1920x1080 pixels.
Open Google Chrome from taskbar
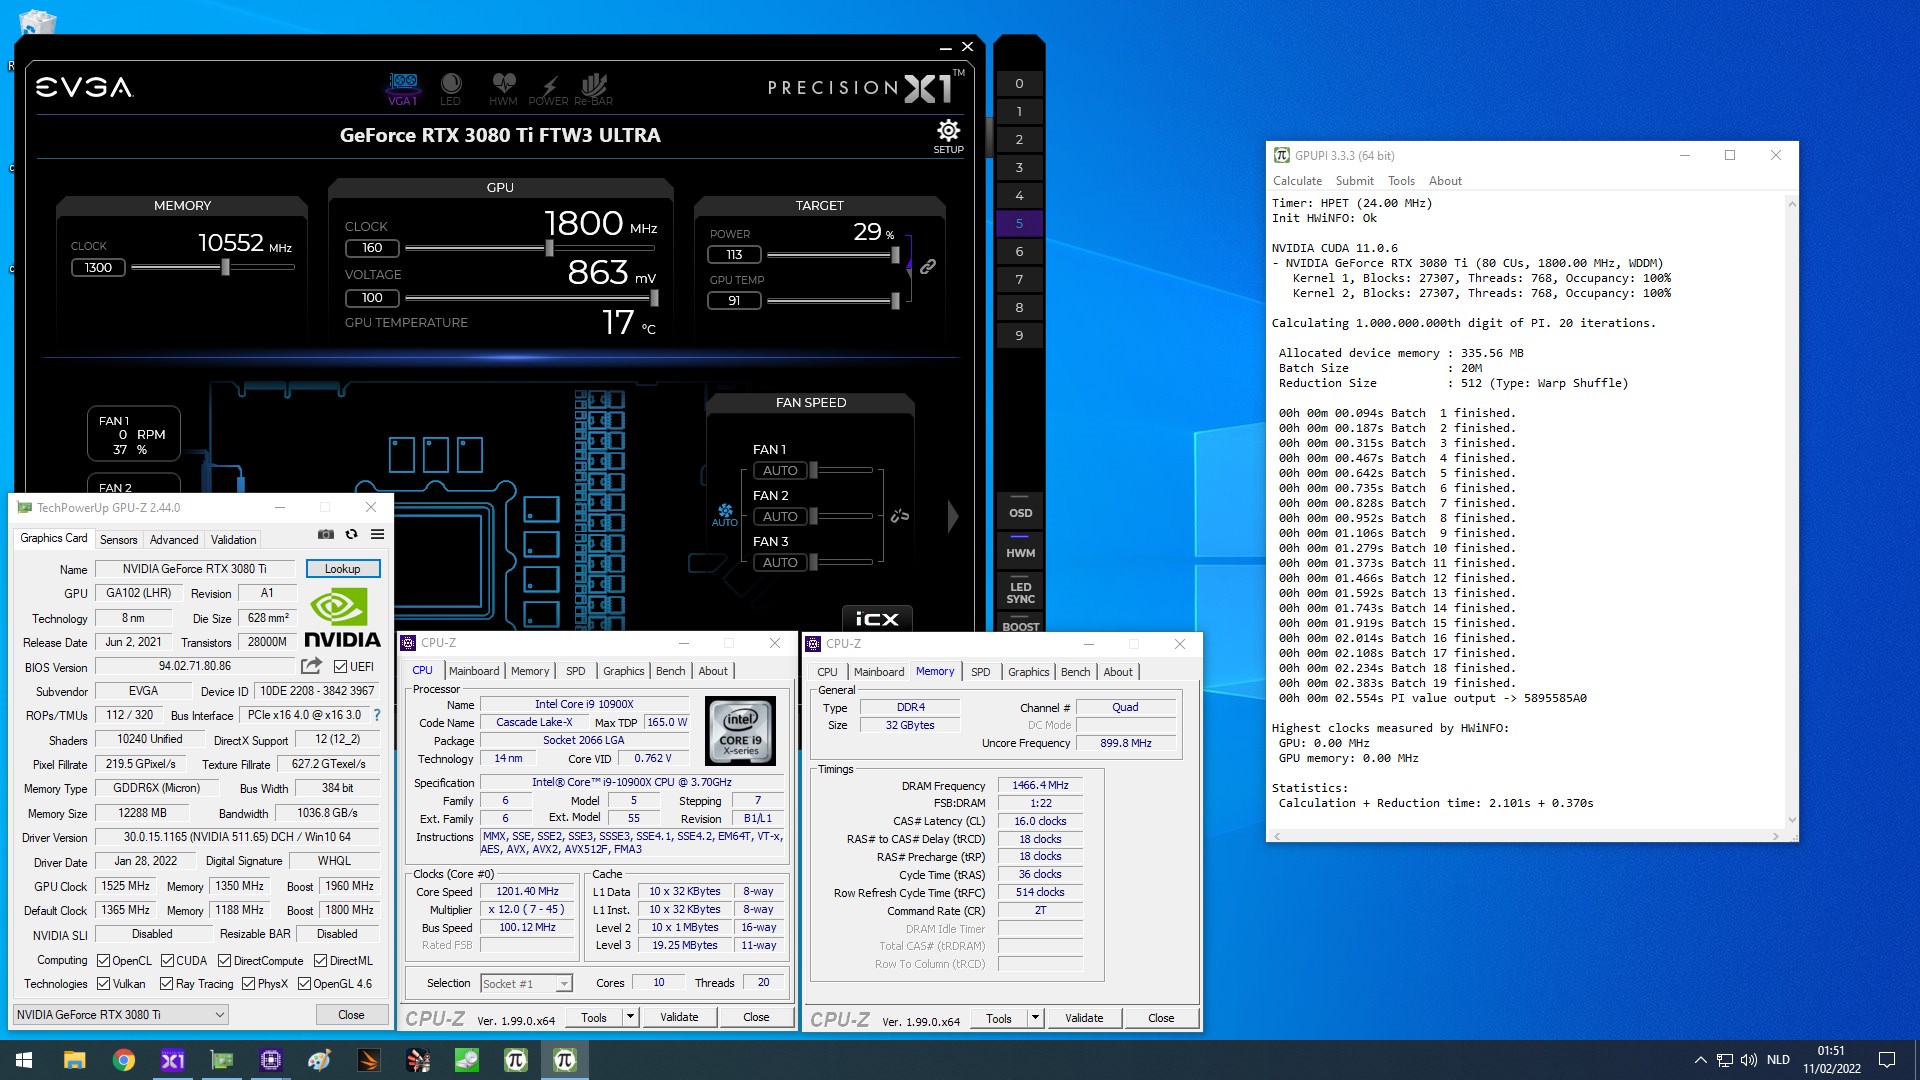point(124,1060)
